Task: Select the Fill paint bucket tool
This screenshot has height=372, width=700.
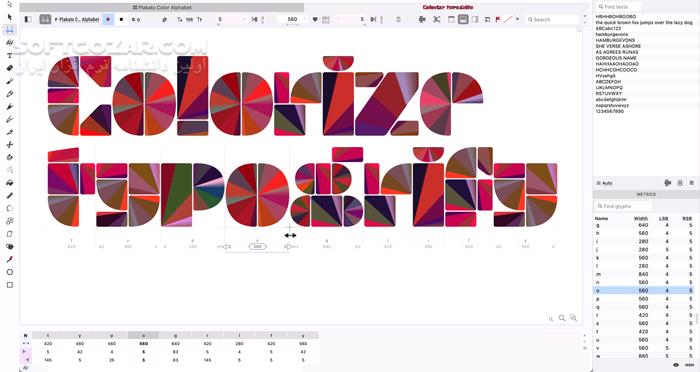Action: pyautogui.click(x=10, y=183)
